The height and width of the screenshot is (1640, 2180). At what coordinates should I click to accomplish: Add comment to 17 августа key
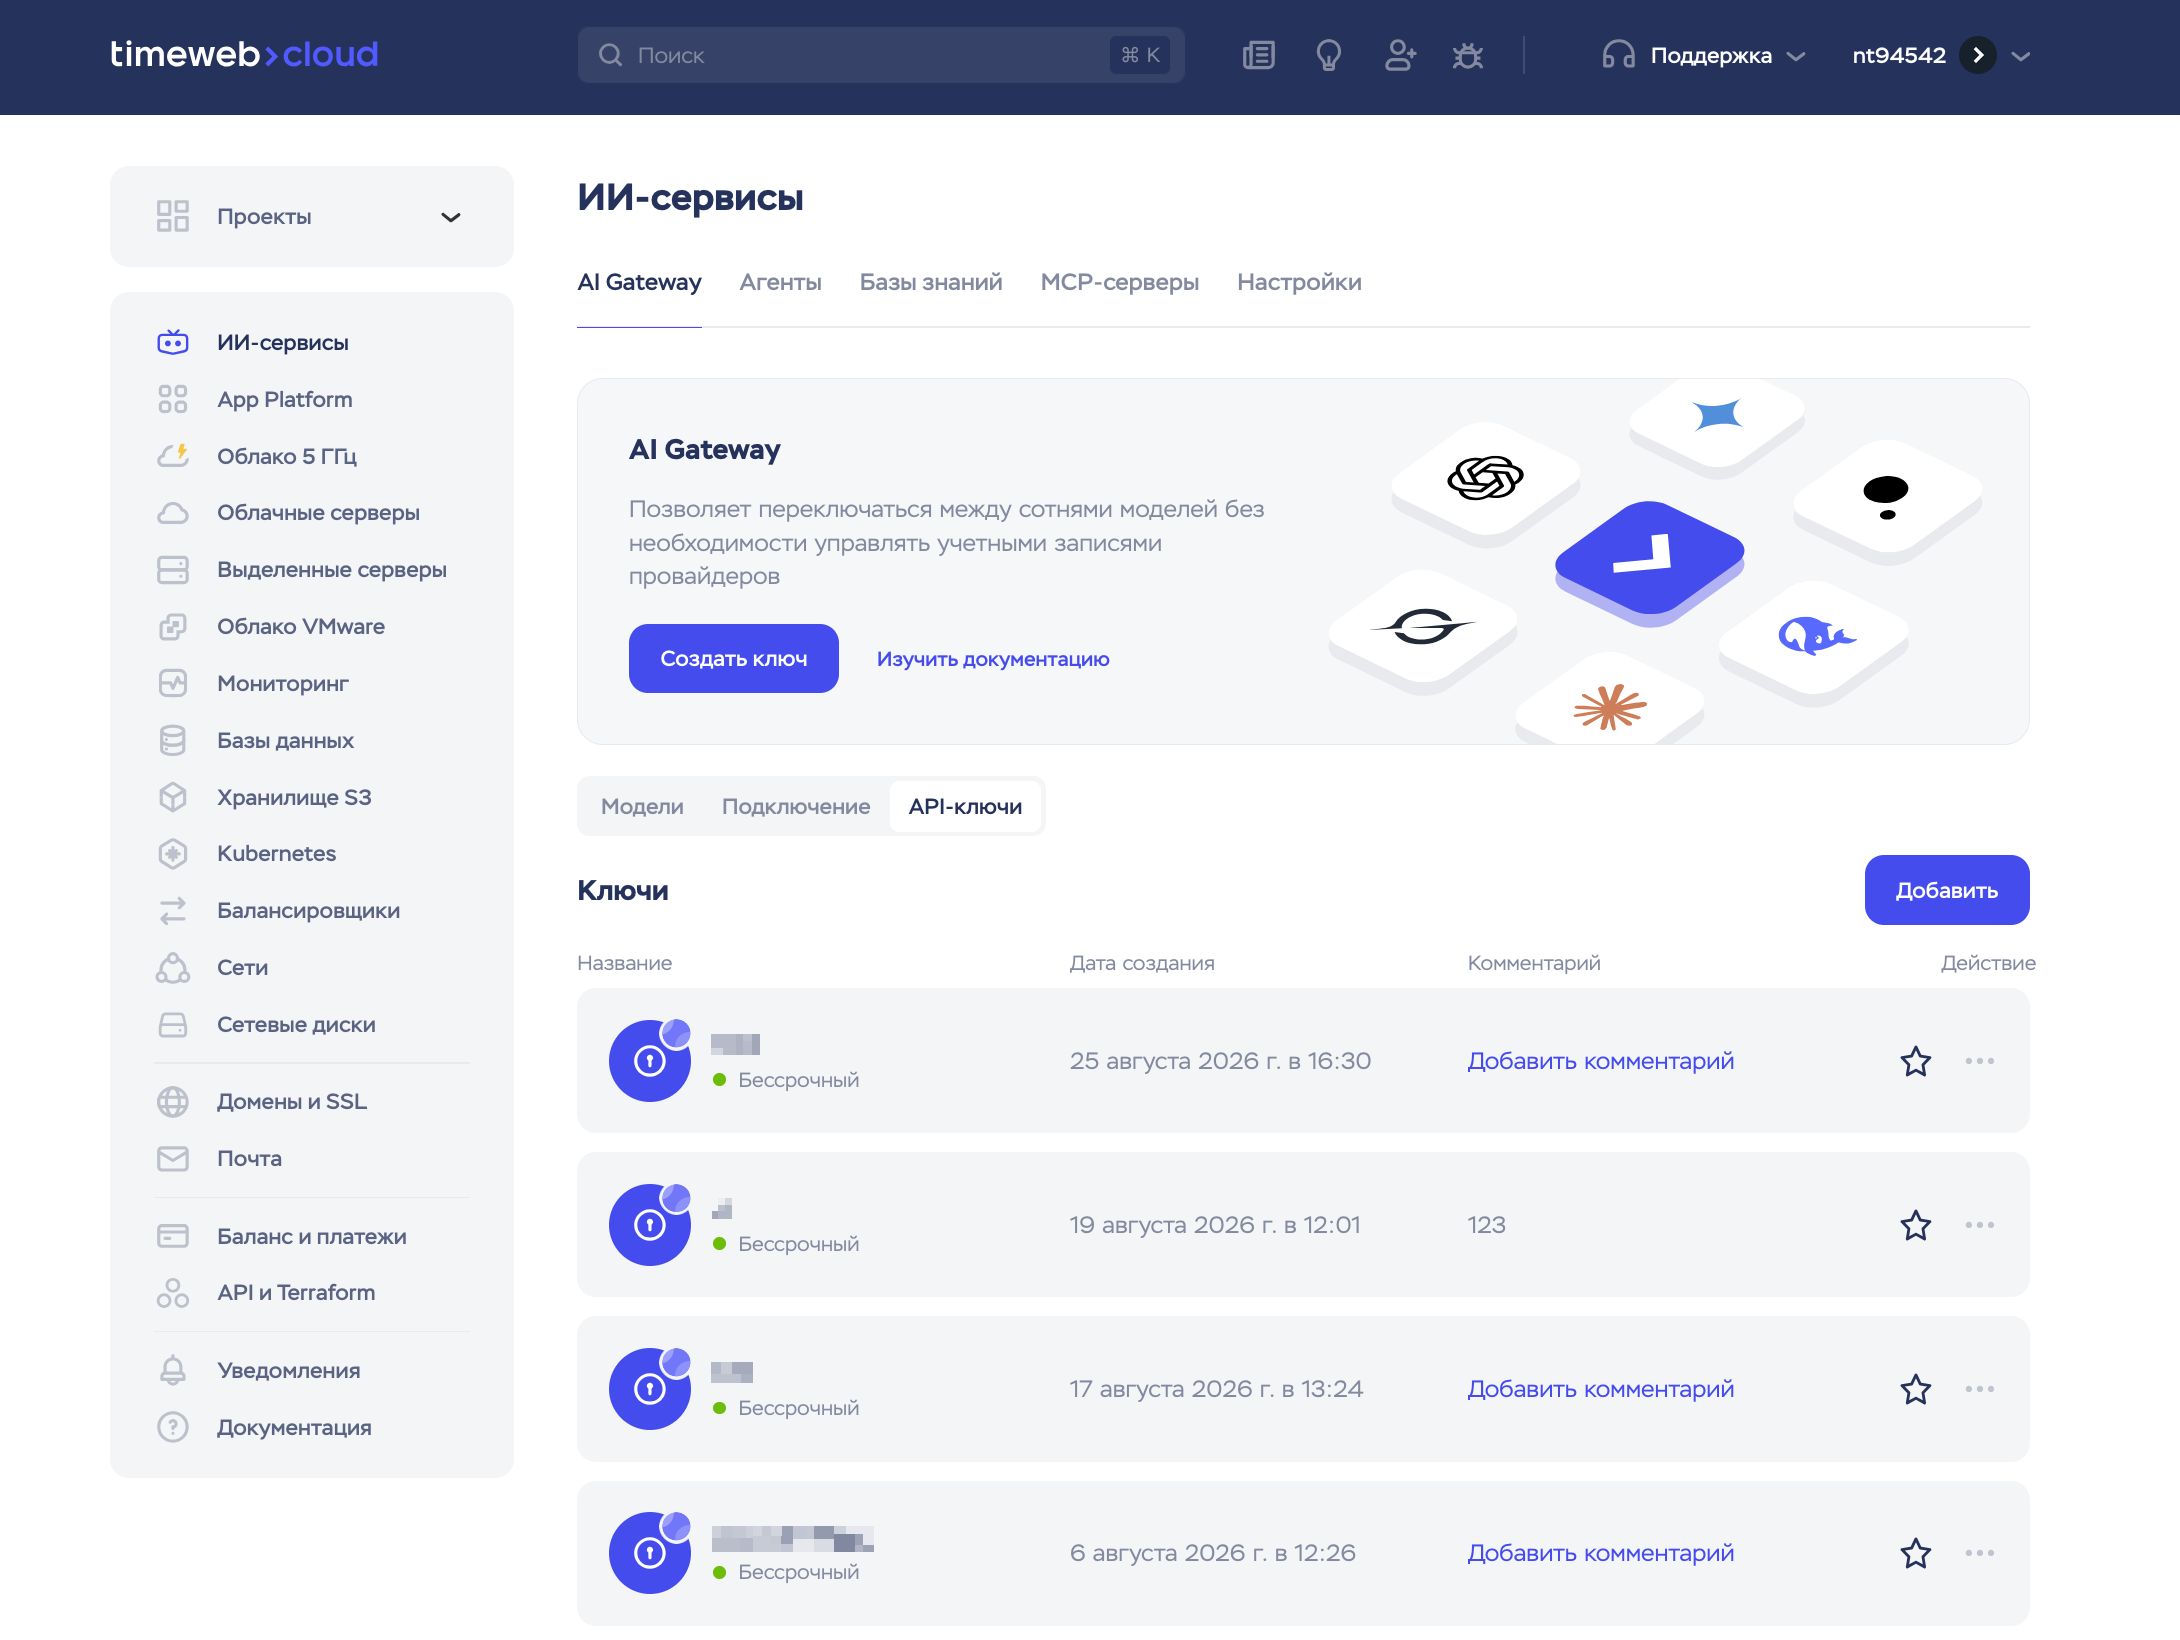[x=1601, y=1389]
